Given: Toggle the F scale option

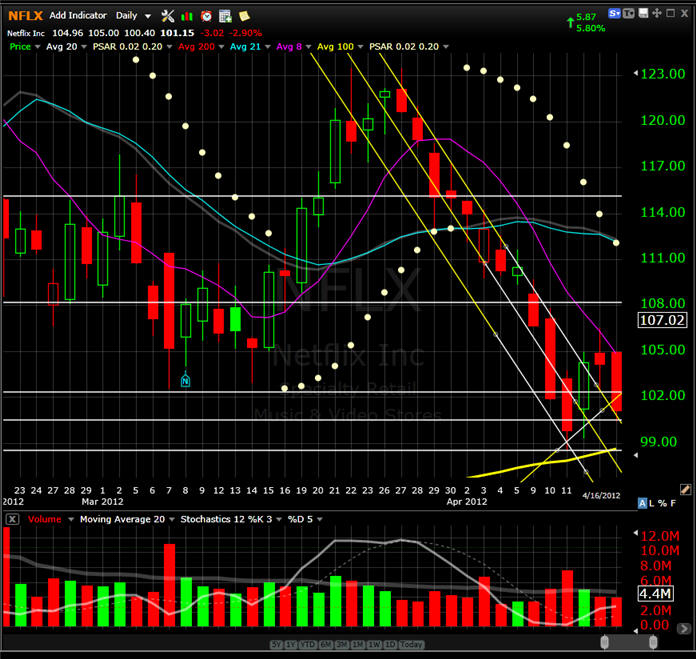Looking at the screenshot, I should 673,503.
